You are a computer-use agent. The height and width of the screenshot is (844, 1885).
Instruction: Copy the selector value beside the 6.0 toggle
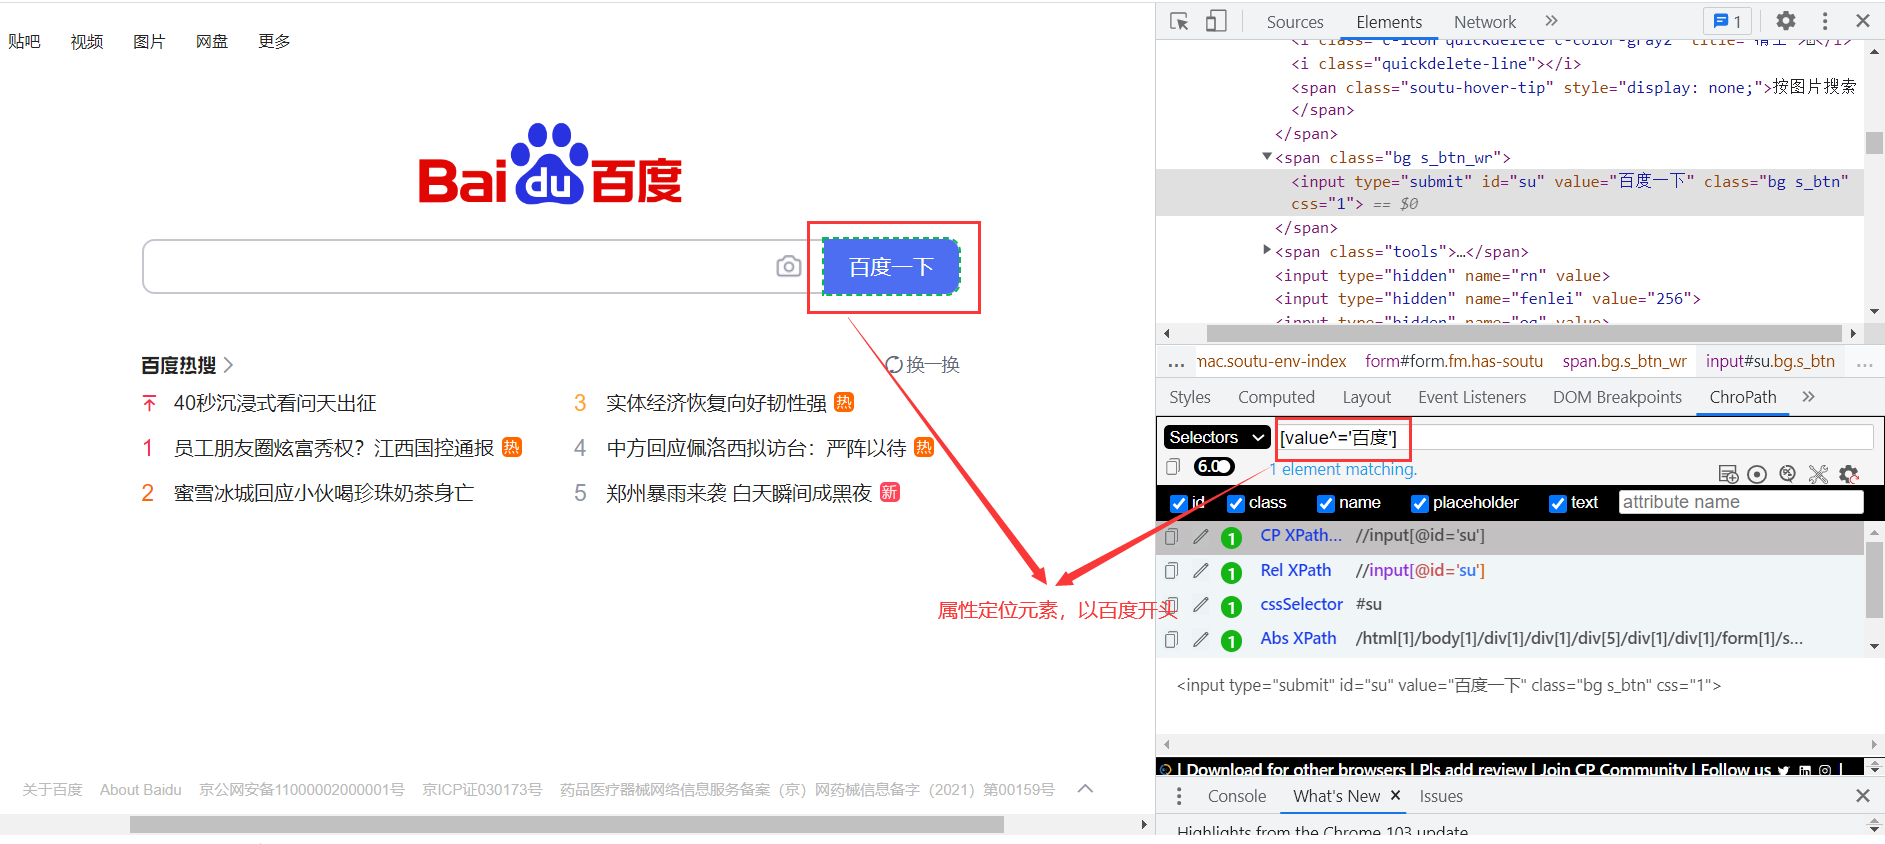(1173, 467)
